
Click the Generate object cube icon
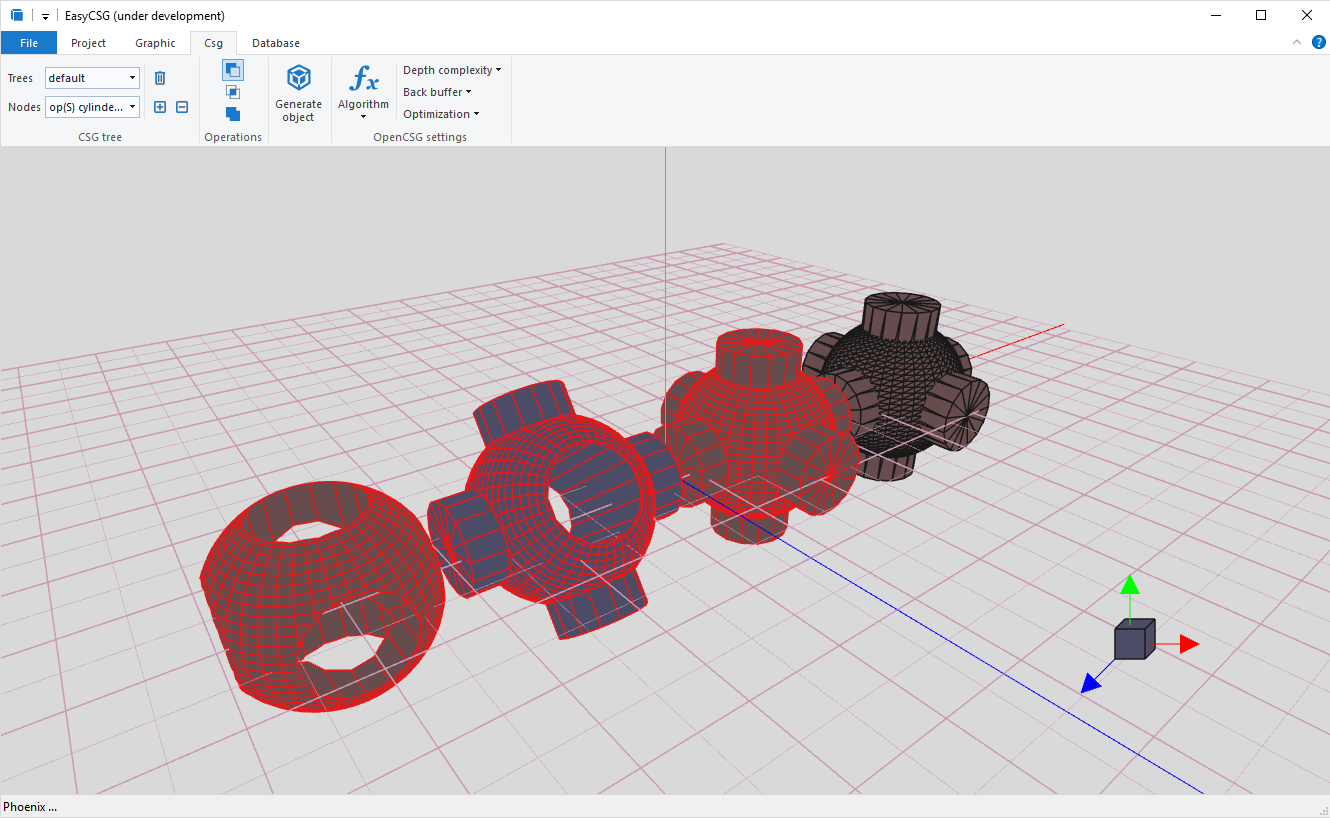pos(299,78)
